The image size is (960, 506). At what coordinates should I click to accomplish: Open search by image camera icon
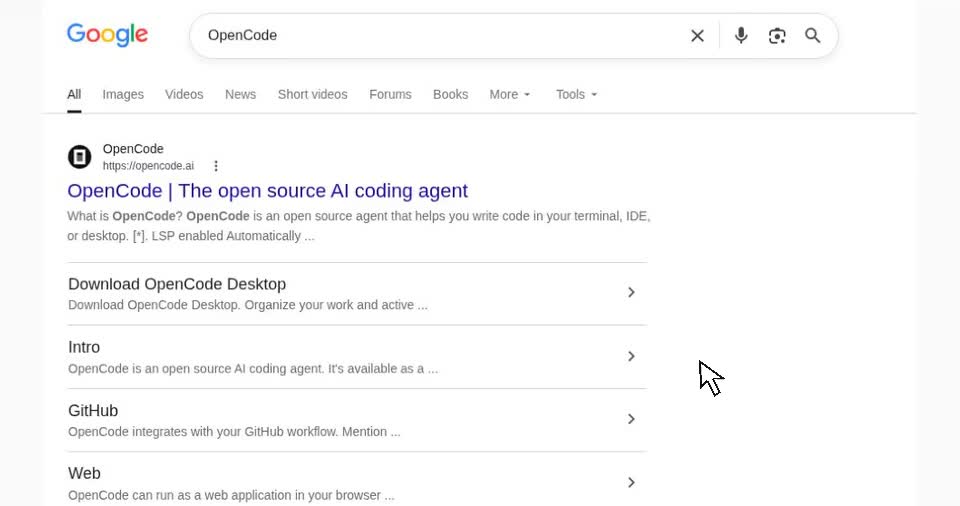(x=777, y=36)
